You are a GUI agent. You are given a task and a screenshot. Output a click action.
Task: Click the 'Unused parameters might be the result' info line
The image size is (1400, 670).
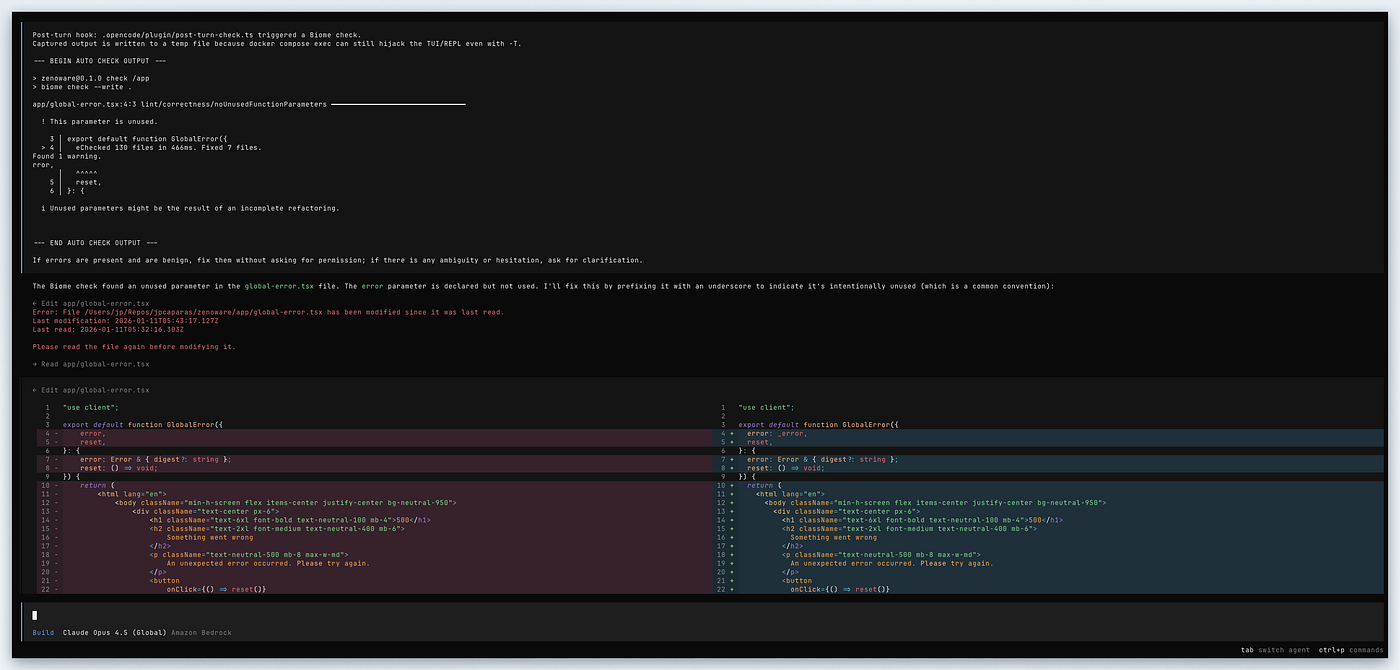coord(190,208)
